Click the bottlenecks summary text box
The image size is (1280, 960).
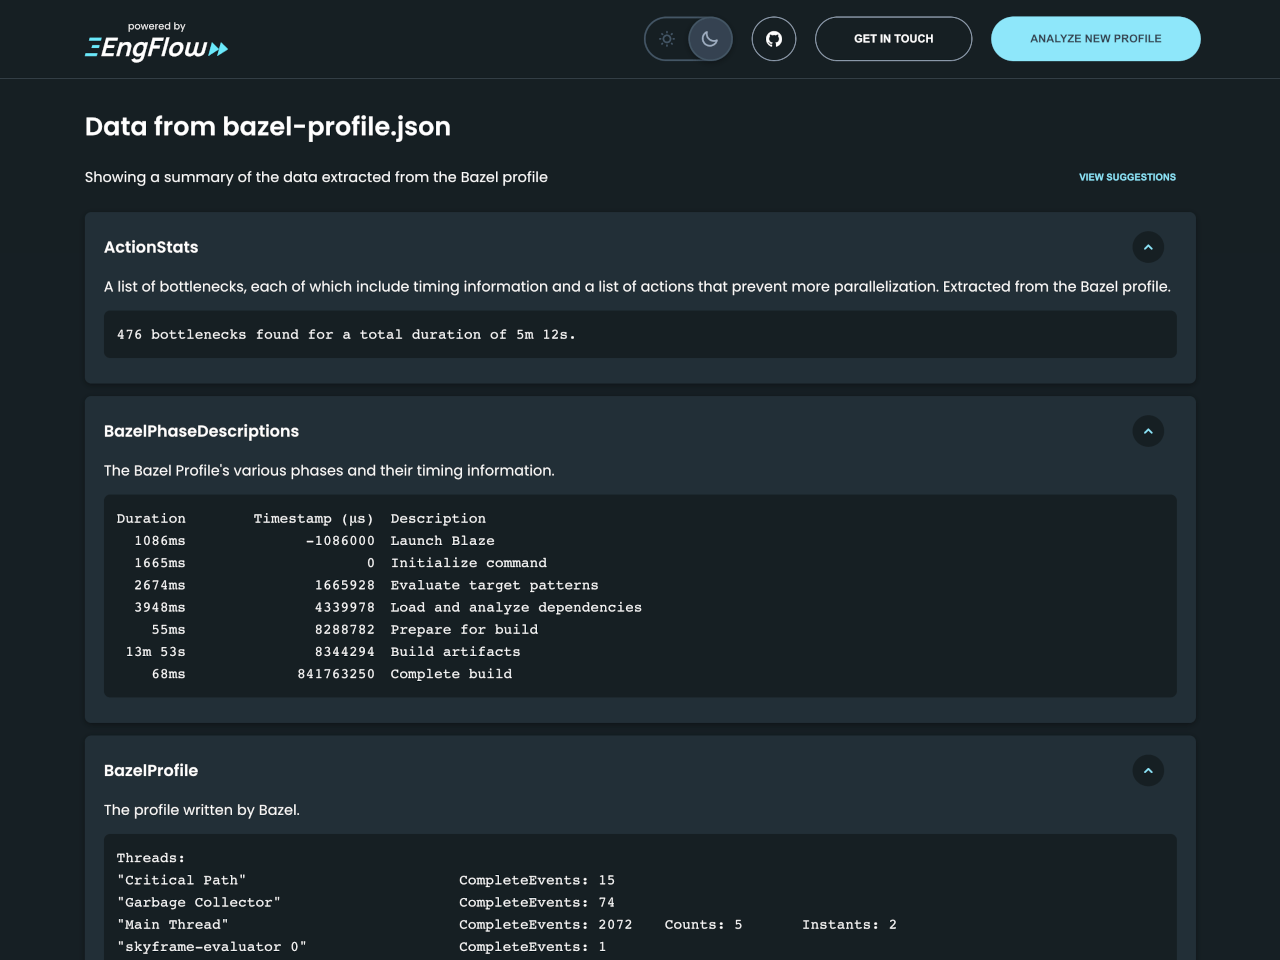[640, 334]
